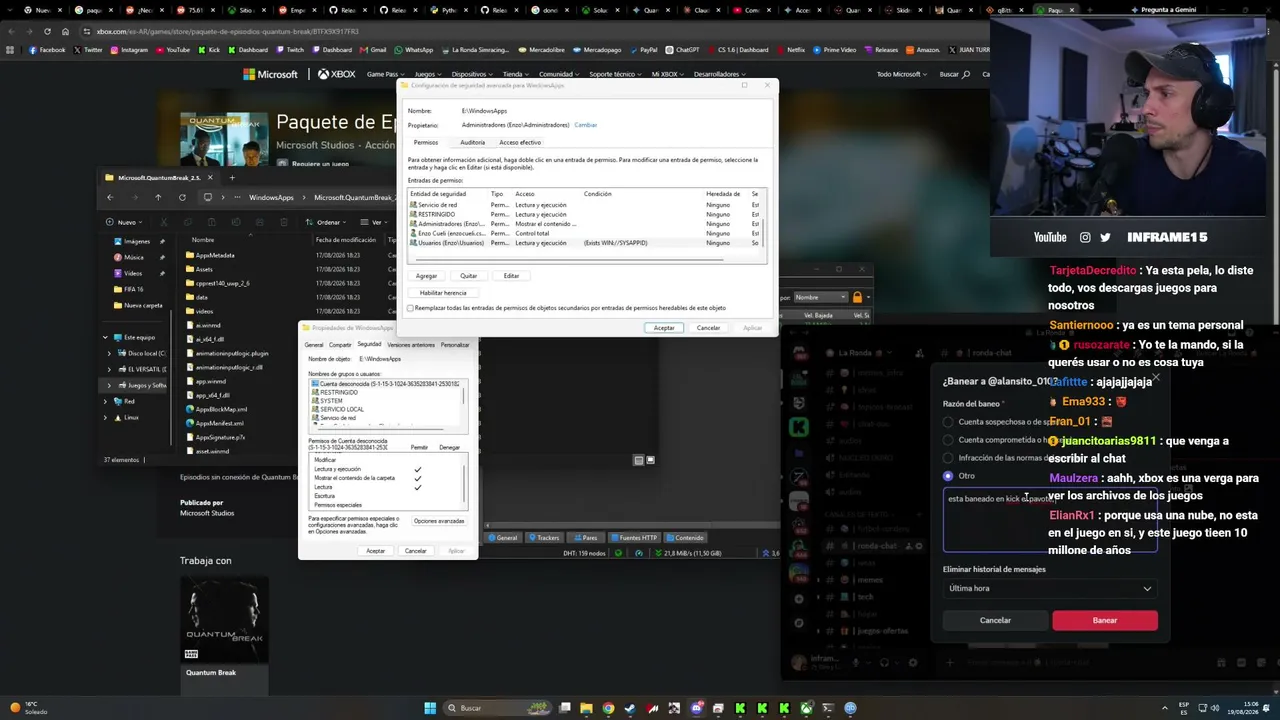Check 'Reemplazar todas las entradas de permisos' box

411,308
